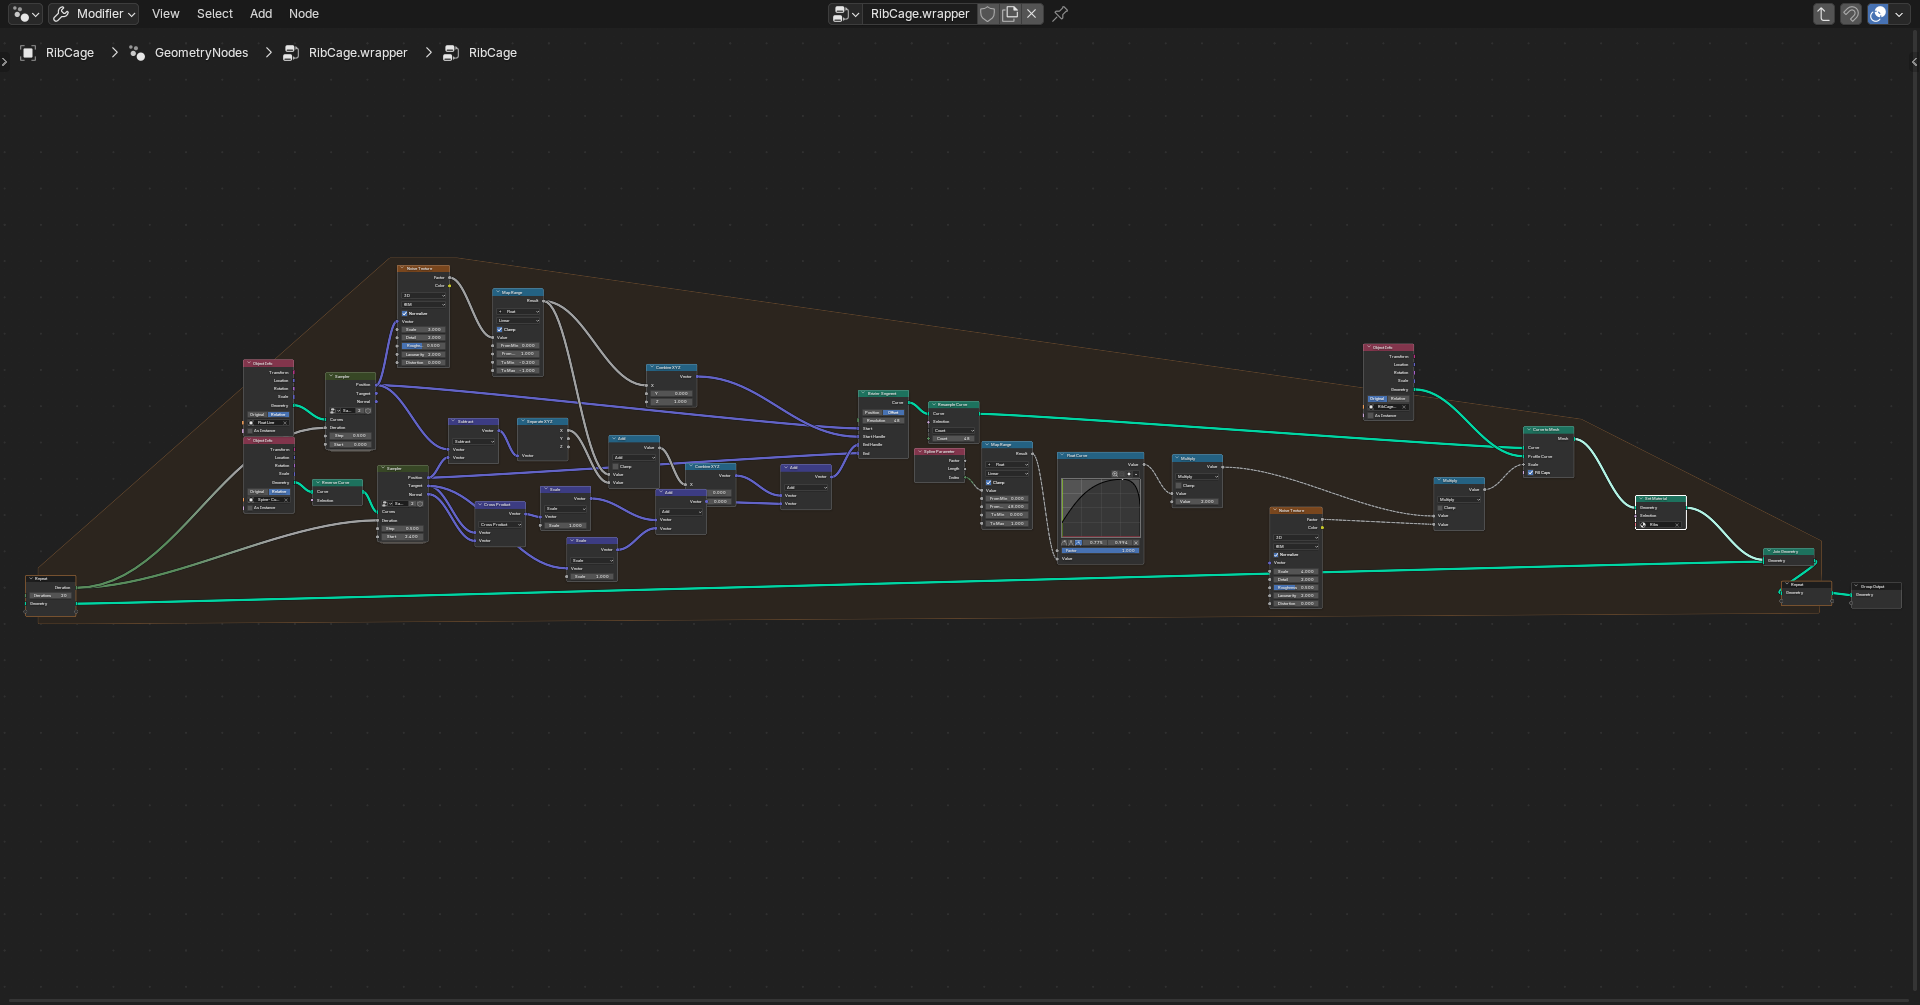Viewport: 1920px width, 1005px height.
Task: Open the overlay options dropdown arrow
Action: (x=1899, y=14)
